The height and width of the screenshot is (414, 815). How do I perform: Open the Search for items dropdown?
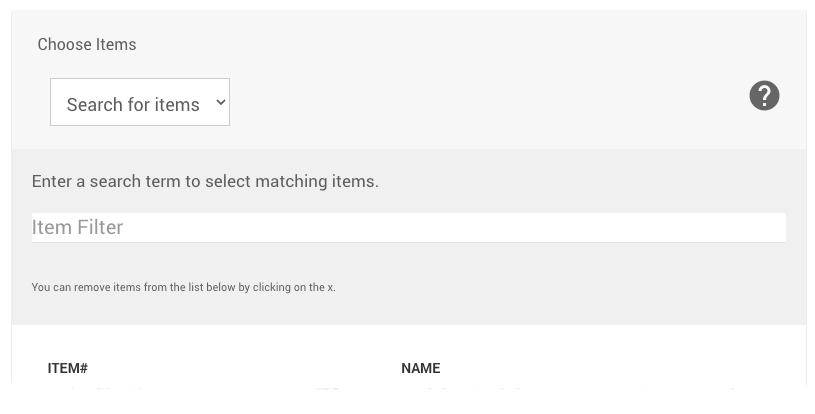[140, 103]
